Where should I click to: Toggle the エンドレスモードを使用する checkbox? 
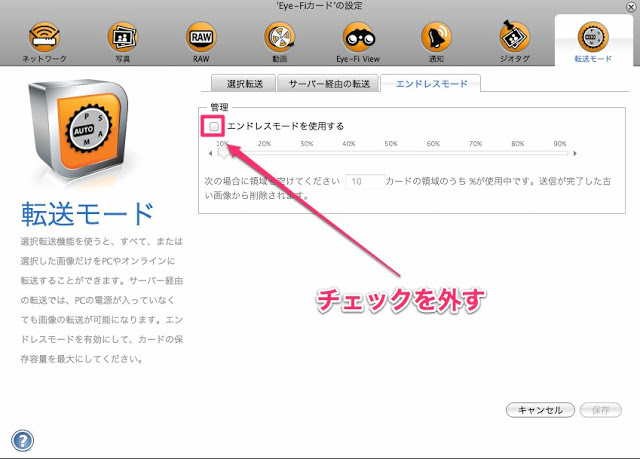pyautogui.click(x=214, y=126)
